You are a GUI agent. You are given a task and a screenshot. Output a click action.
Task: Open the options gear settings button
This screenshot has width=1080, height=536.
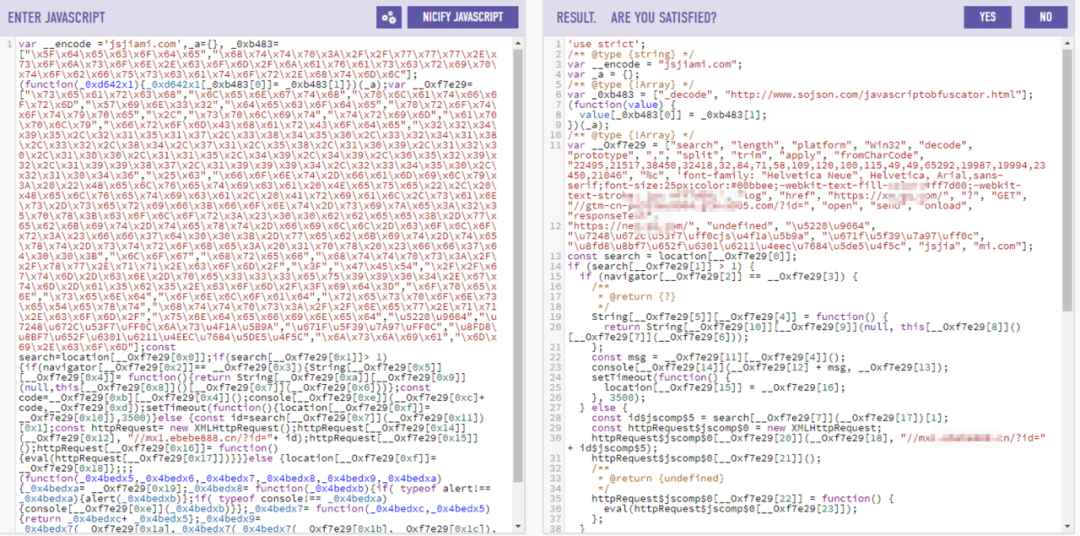(389, 17)
